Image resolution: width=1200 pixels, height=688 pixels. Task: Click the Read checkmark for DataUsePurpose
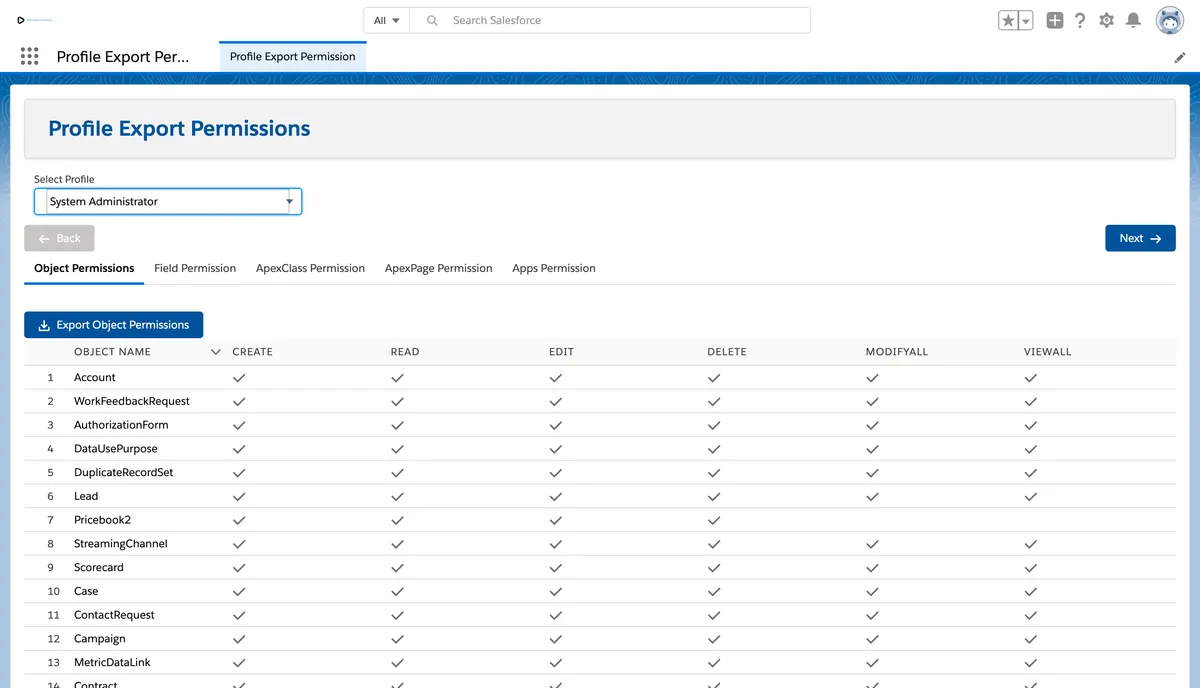(x=398, y=449)
